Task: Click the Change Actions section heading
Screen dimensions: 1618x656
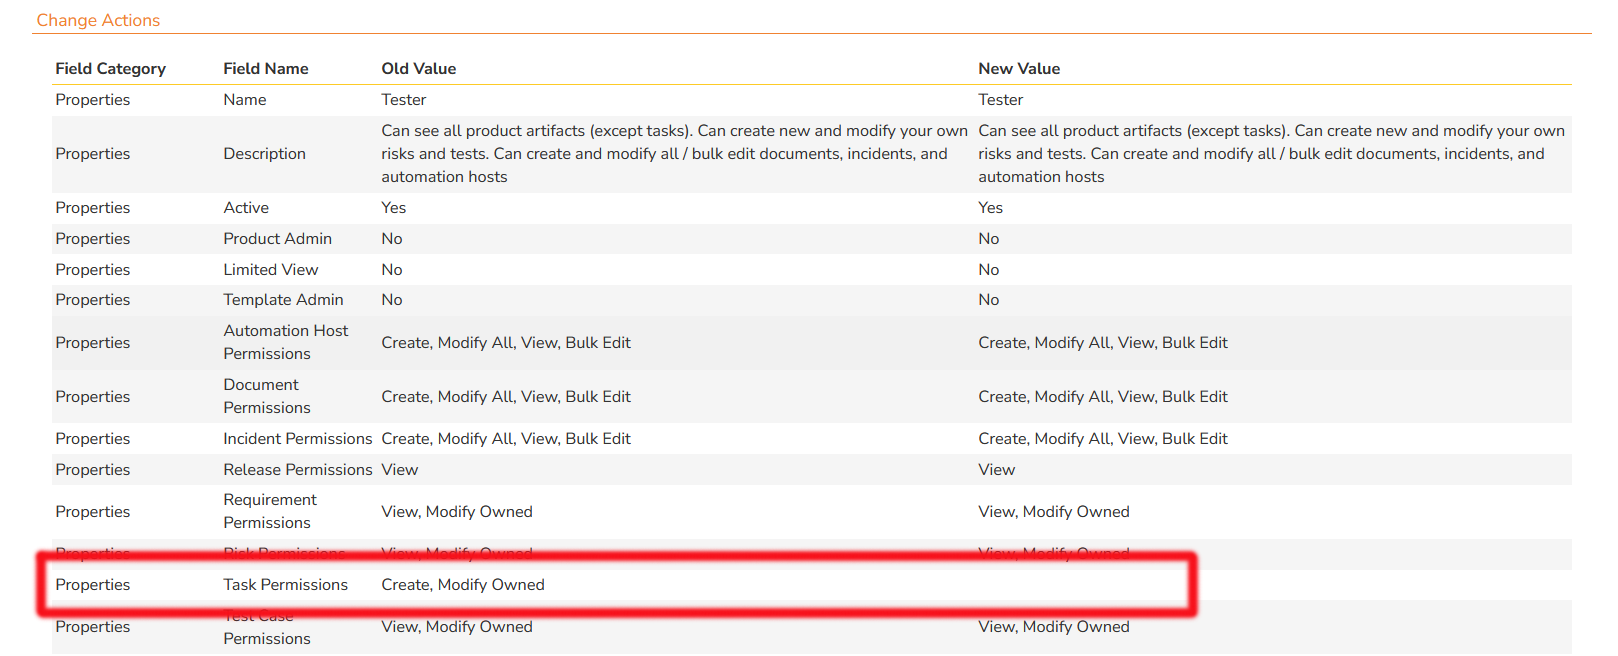Action: click(98, 20)
